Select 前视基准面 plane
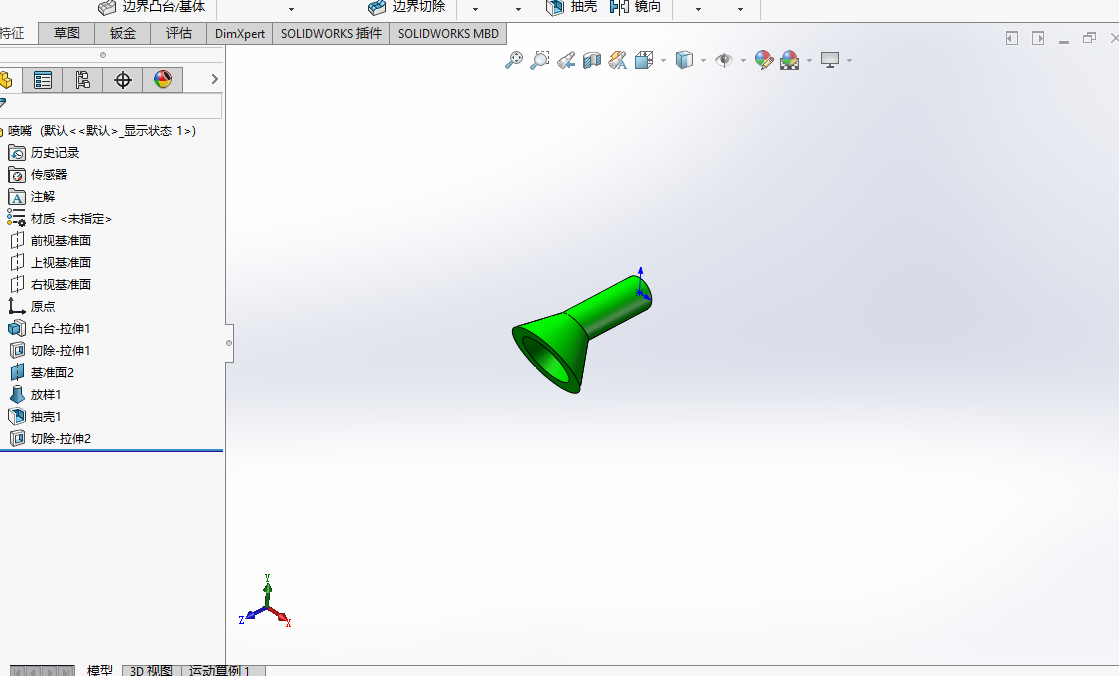 [x=50, y=241]
